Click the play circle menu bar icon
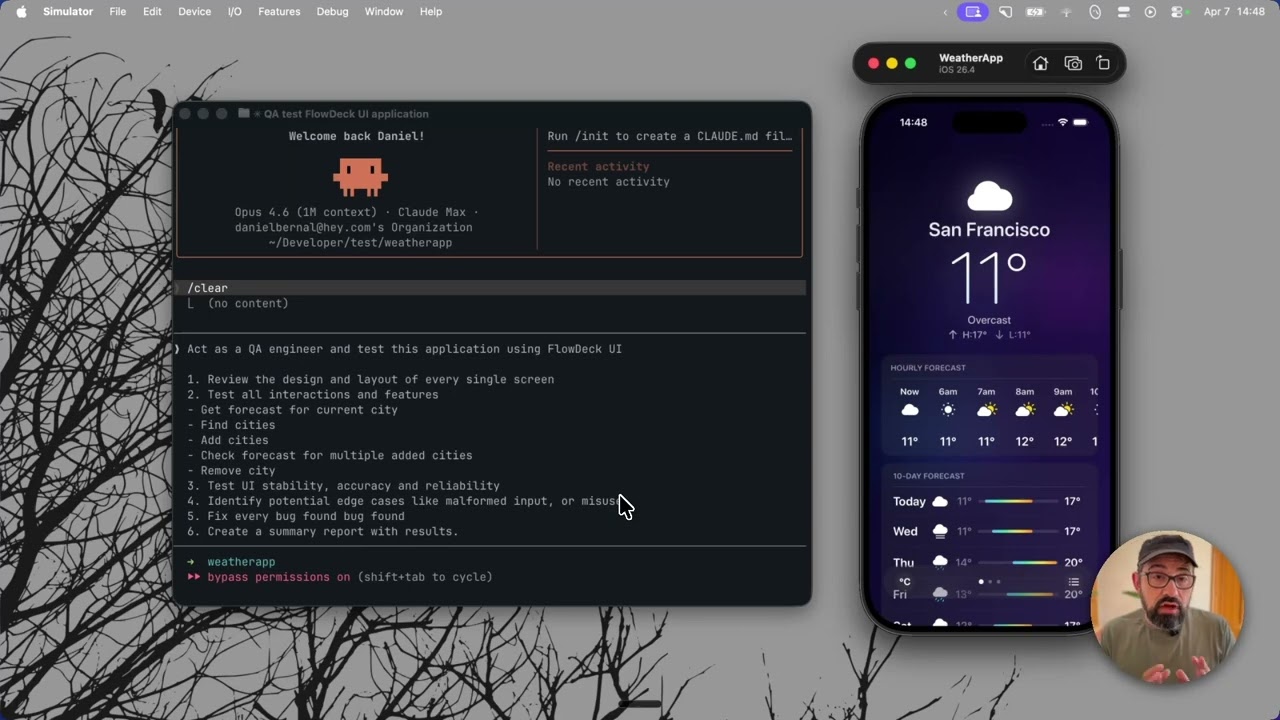Viewport: 1280px width, 720px height. [1150, 12]
